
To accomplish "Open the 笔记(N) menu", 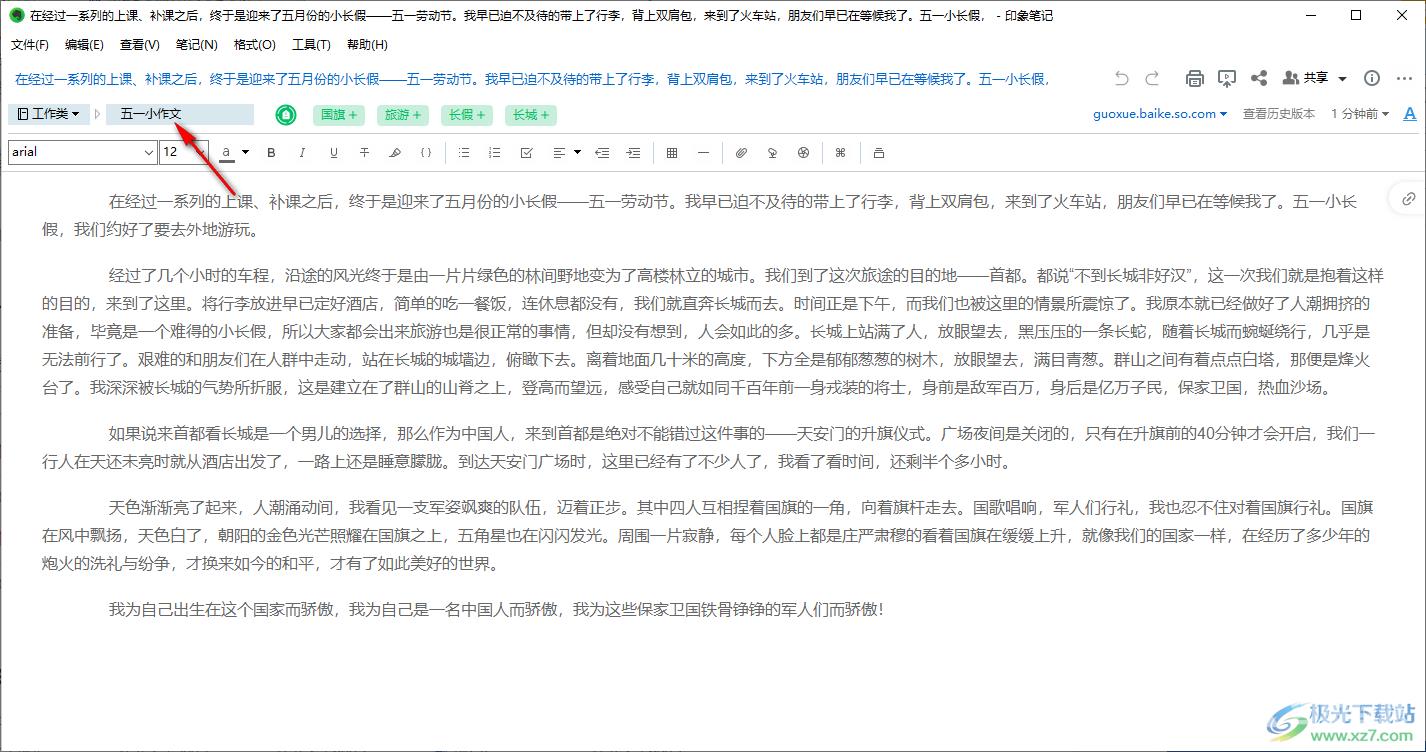I will tap(196, 45).
